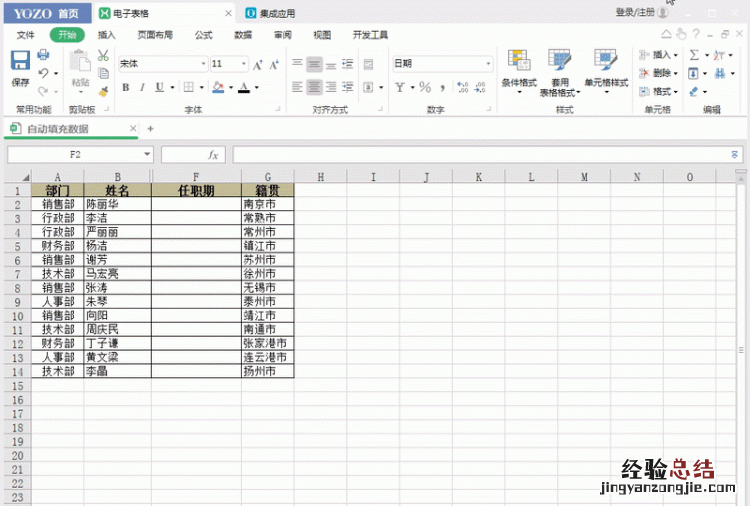Click the 条件格式 conditional formatting button
The image size is (750, 506).
click(x=518, y=70)
